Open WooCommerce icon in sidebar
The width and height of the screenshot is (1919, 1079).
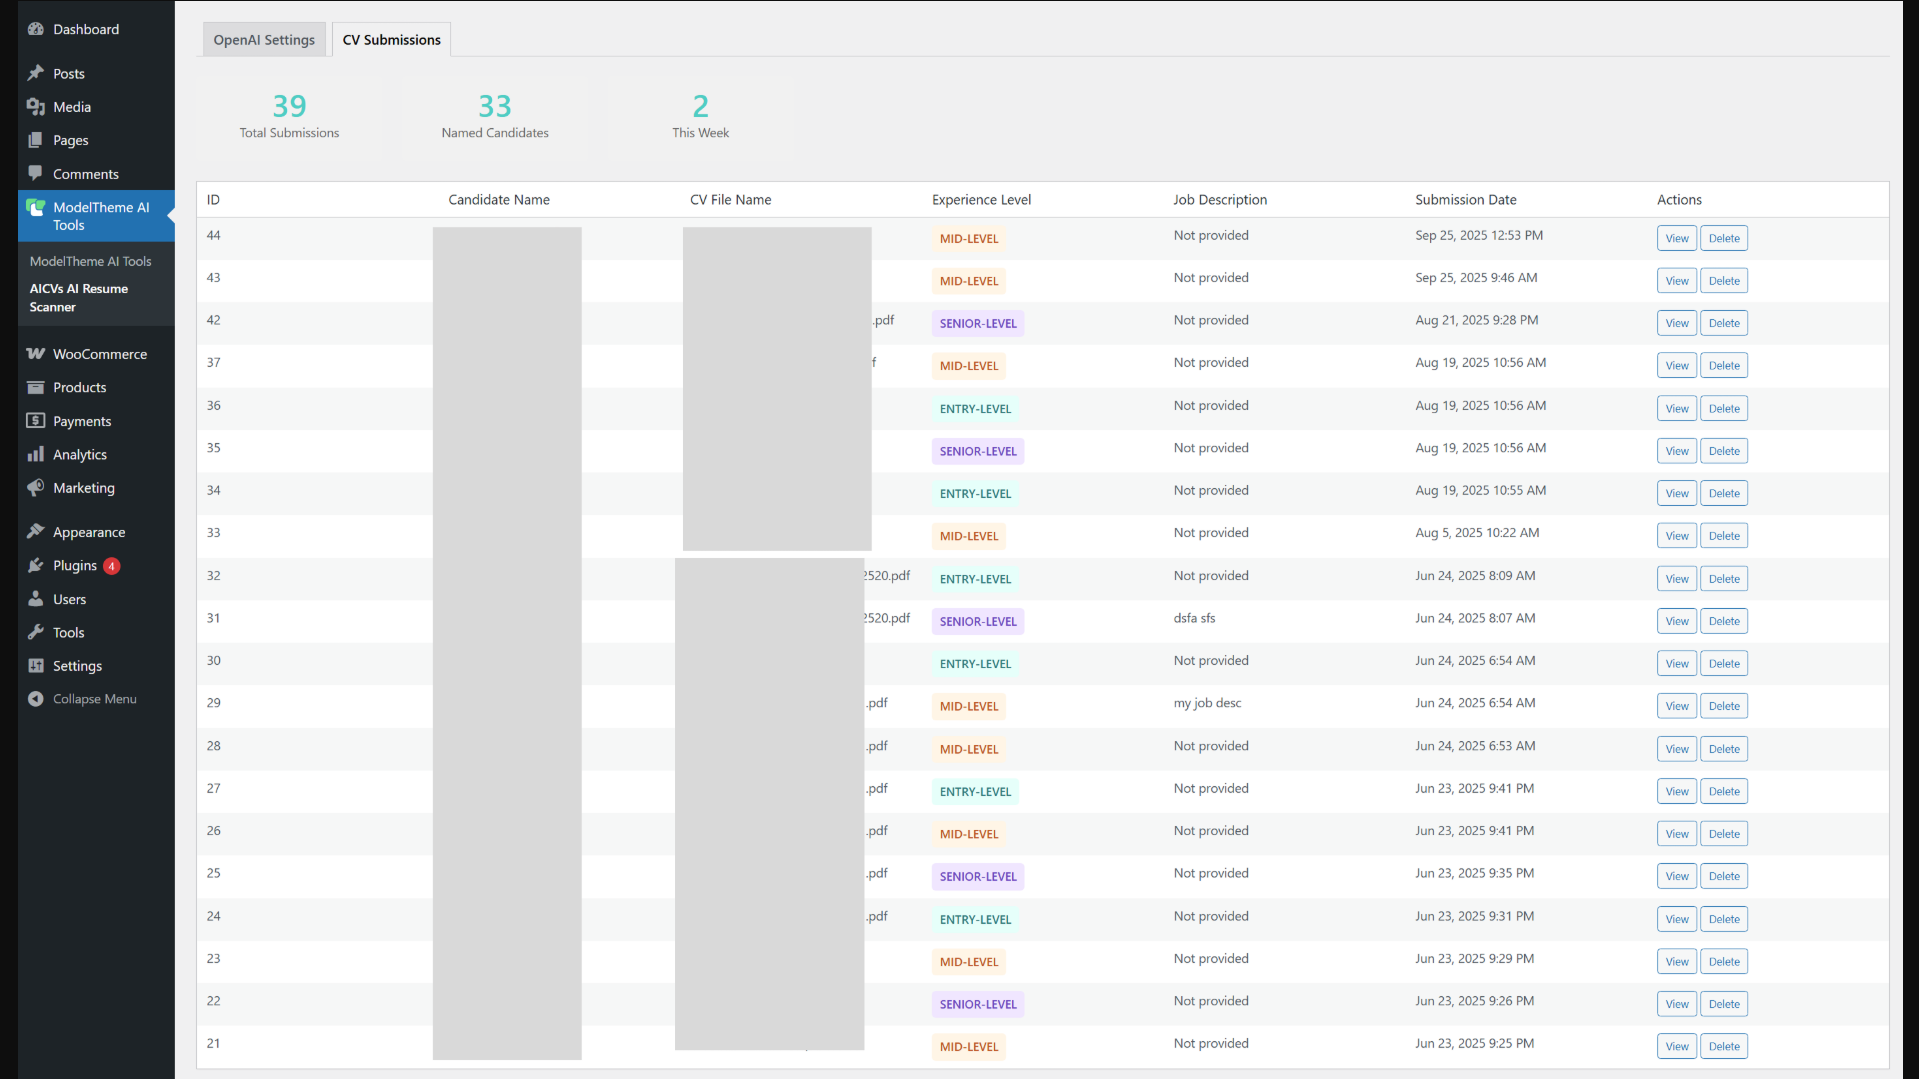pyautogui.click(x=36, y=354)
